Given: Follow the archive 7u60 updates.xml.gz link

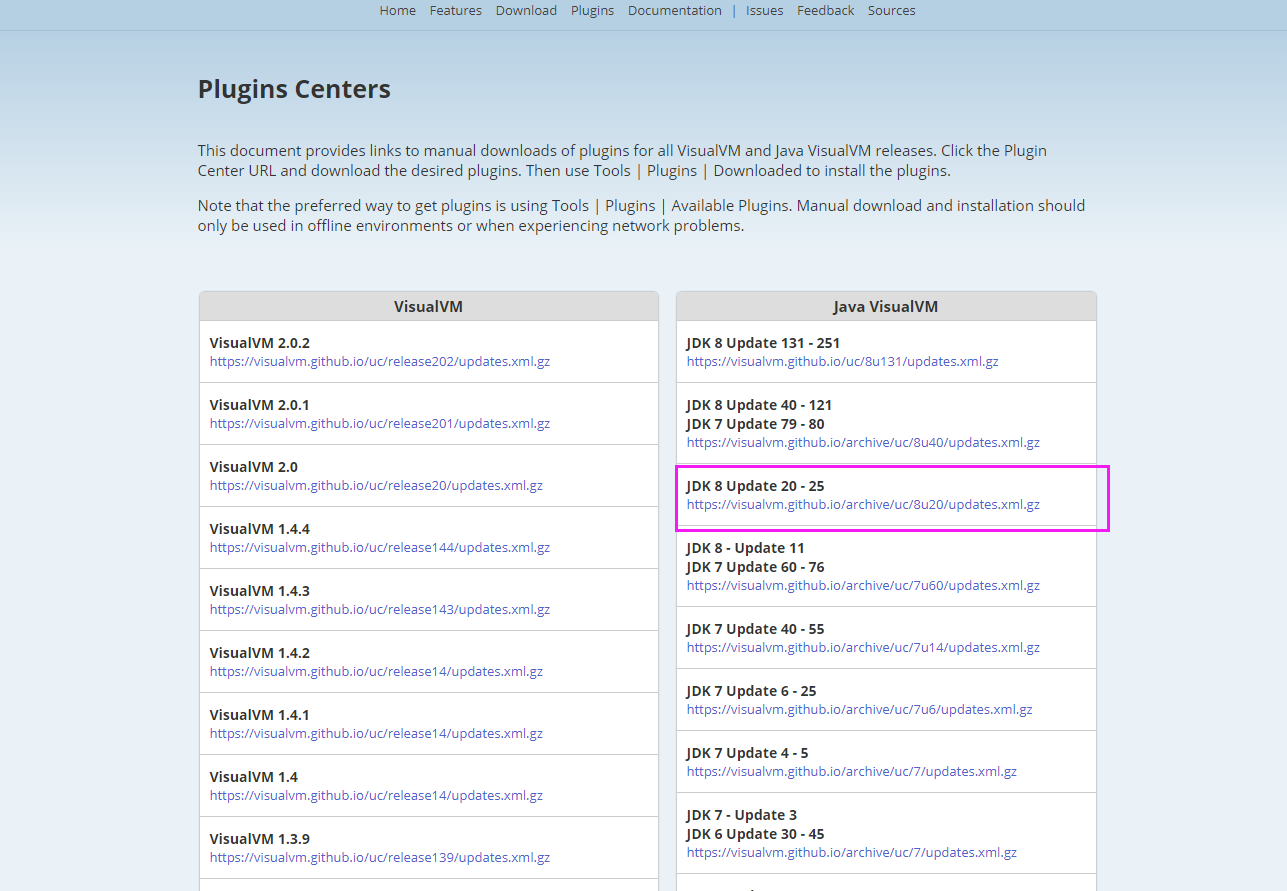Looking at the screenshot, I should (x=863, y=586).
